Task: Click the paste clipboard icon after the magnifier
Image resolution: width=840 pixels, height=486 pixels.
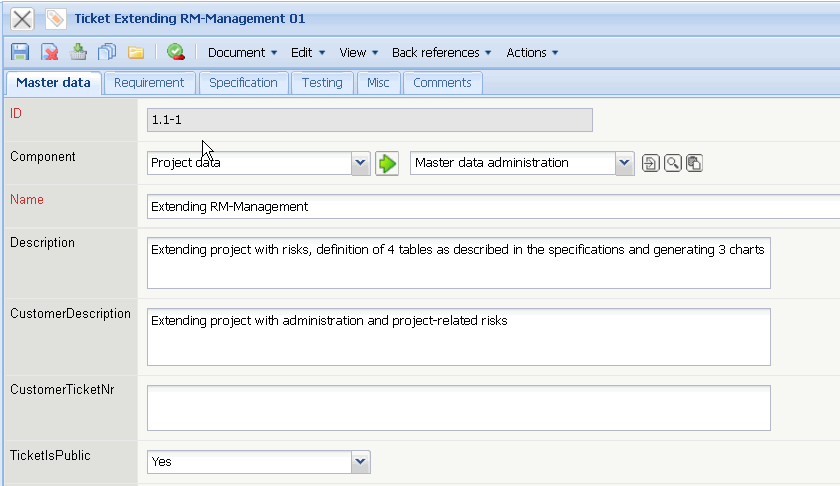Action: [x=694, y=163]
